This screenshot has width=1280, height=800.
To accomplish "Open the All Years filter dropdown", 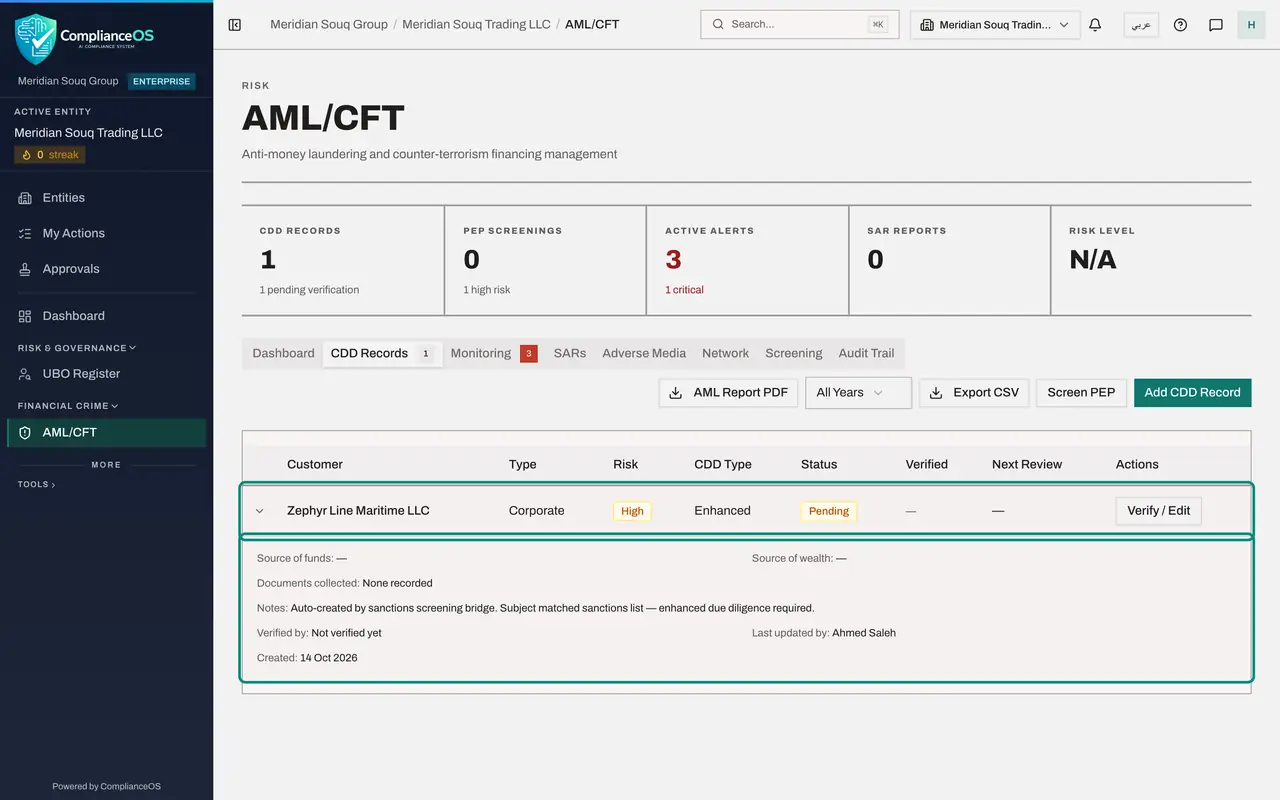I will 858,393.
